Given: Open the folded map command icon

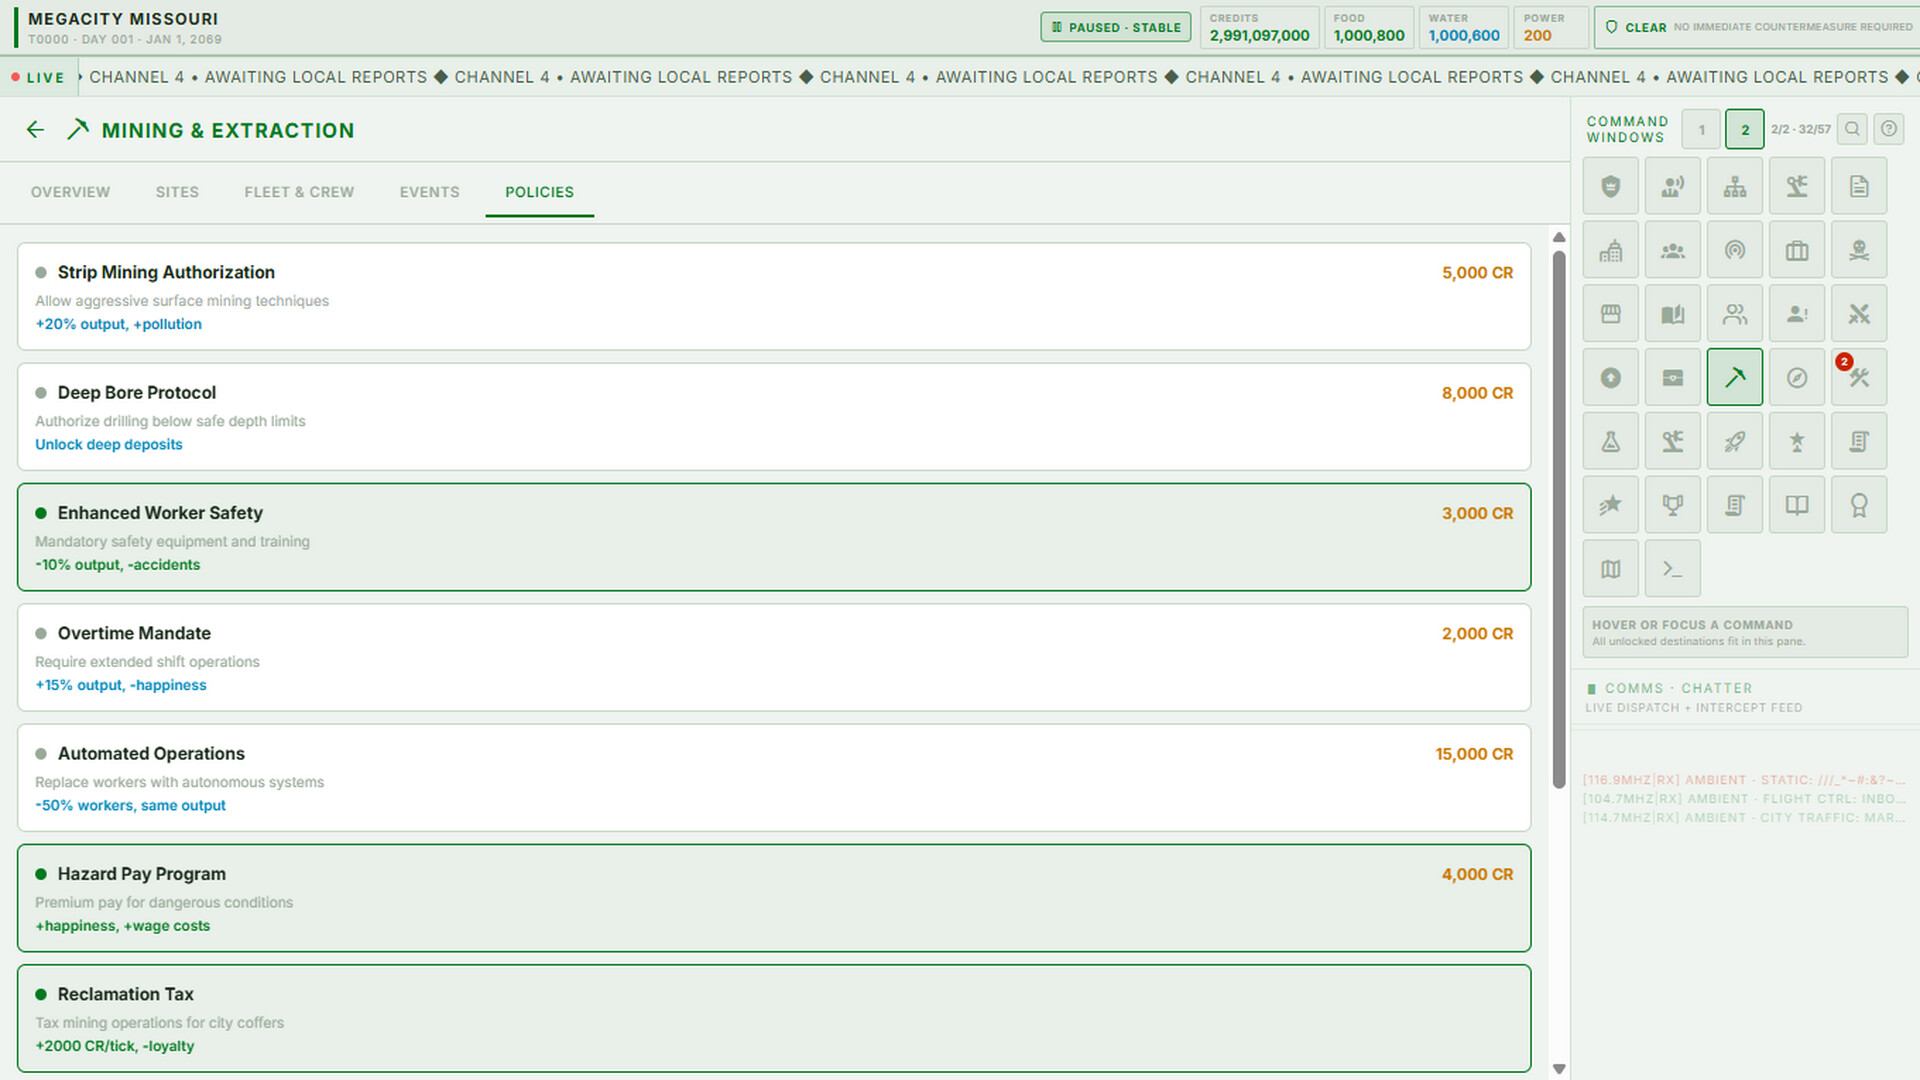Looking at the screenshot, I should (1610, 569).
